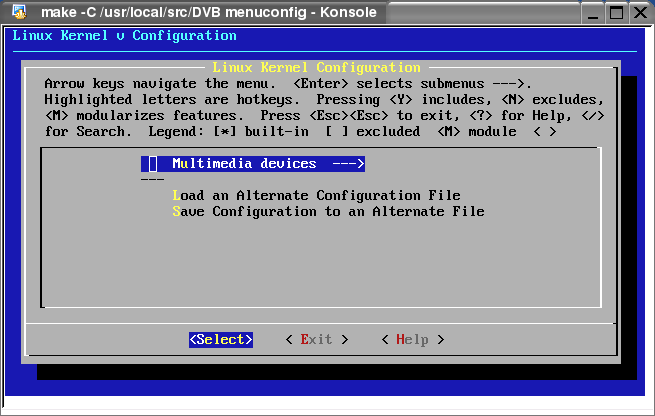Click the empty < > legend symbol
The height and width of the screenshot is (416, 655).
coord(544,132)
